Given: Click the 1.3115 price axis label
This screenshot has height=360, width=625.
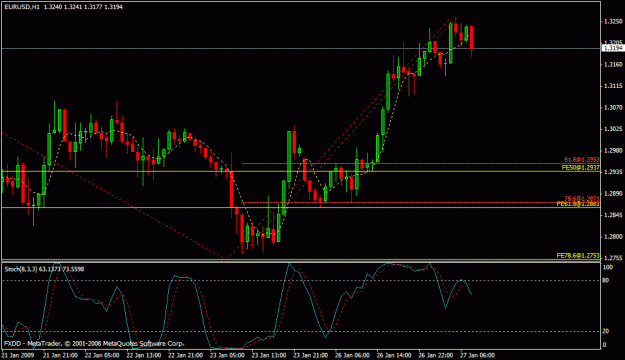Looking at the screenshot, I should click(x=613, y=86).
